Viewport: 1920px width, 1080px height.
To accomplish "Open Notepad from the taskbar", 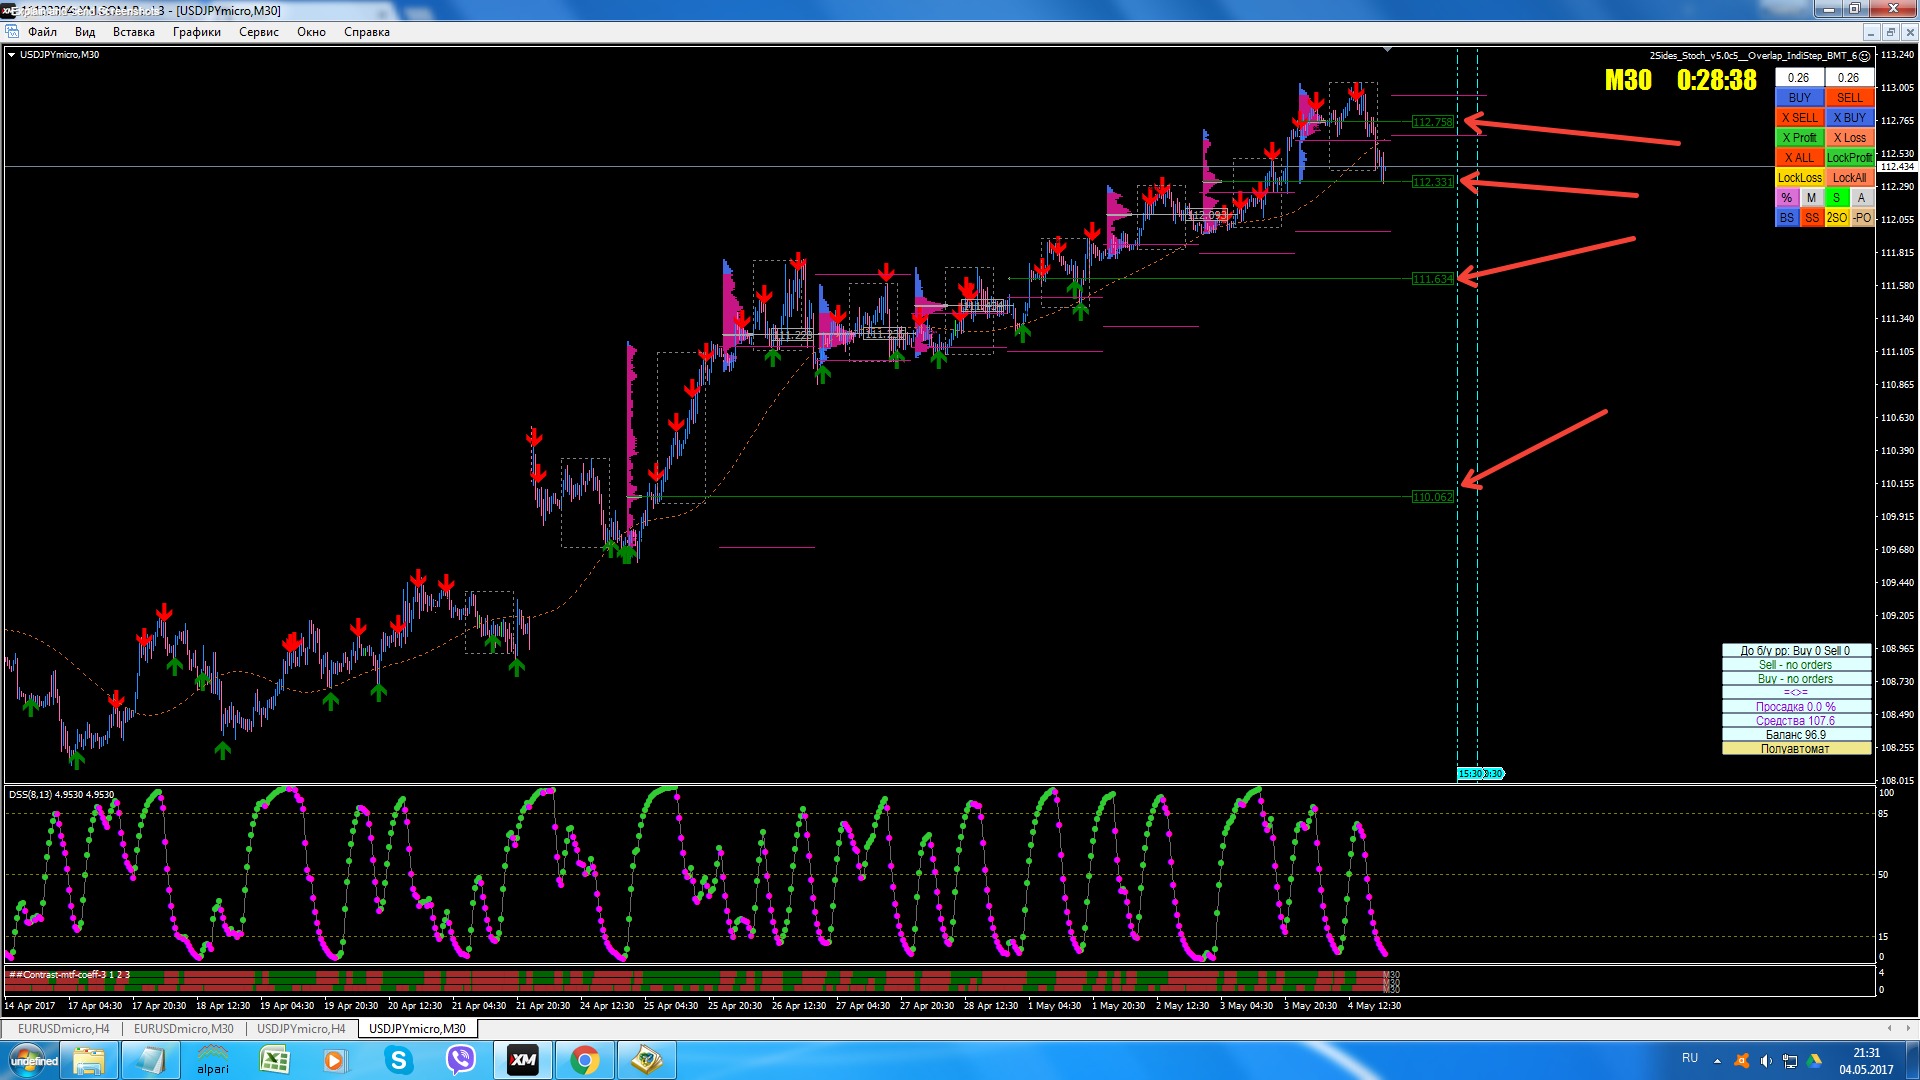I will [151, 1060].
